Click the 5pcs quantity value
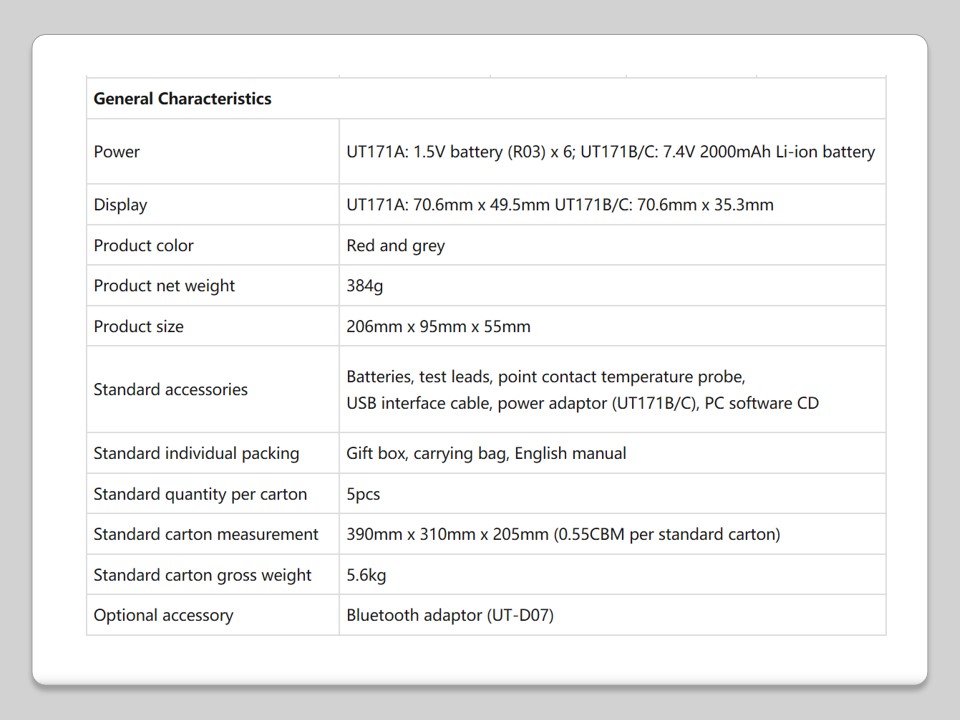The height and width of the screenshot is (720, 960). tap(363, 495)
